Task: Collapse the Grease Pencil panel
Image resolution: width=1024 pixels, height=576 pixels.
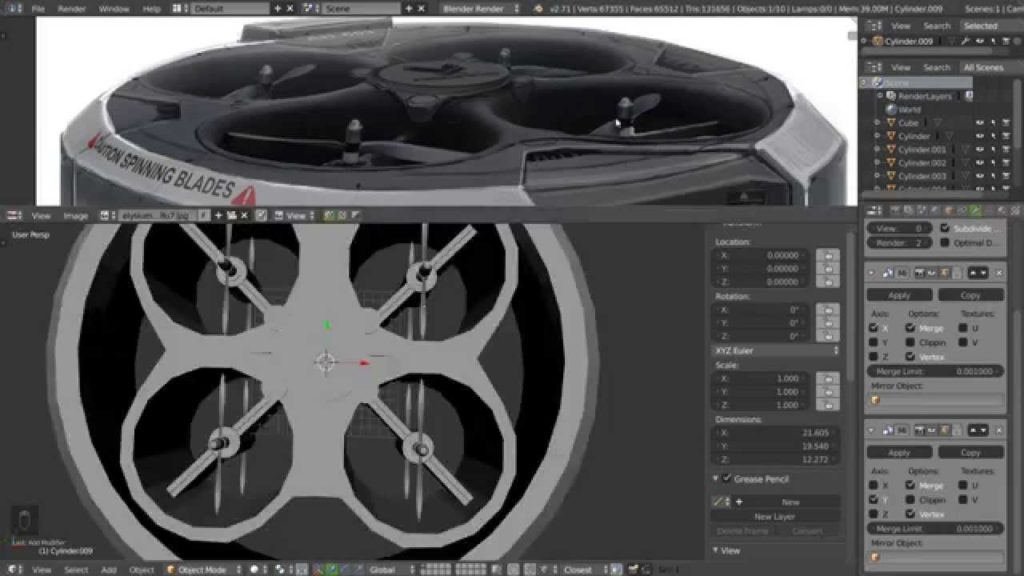Action: 716,479
